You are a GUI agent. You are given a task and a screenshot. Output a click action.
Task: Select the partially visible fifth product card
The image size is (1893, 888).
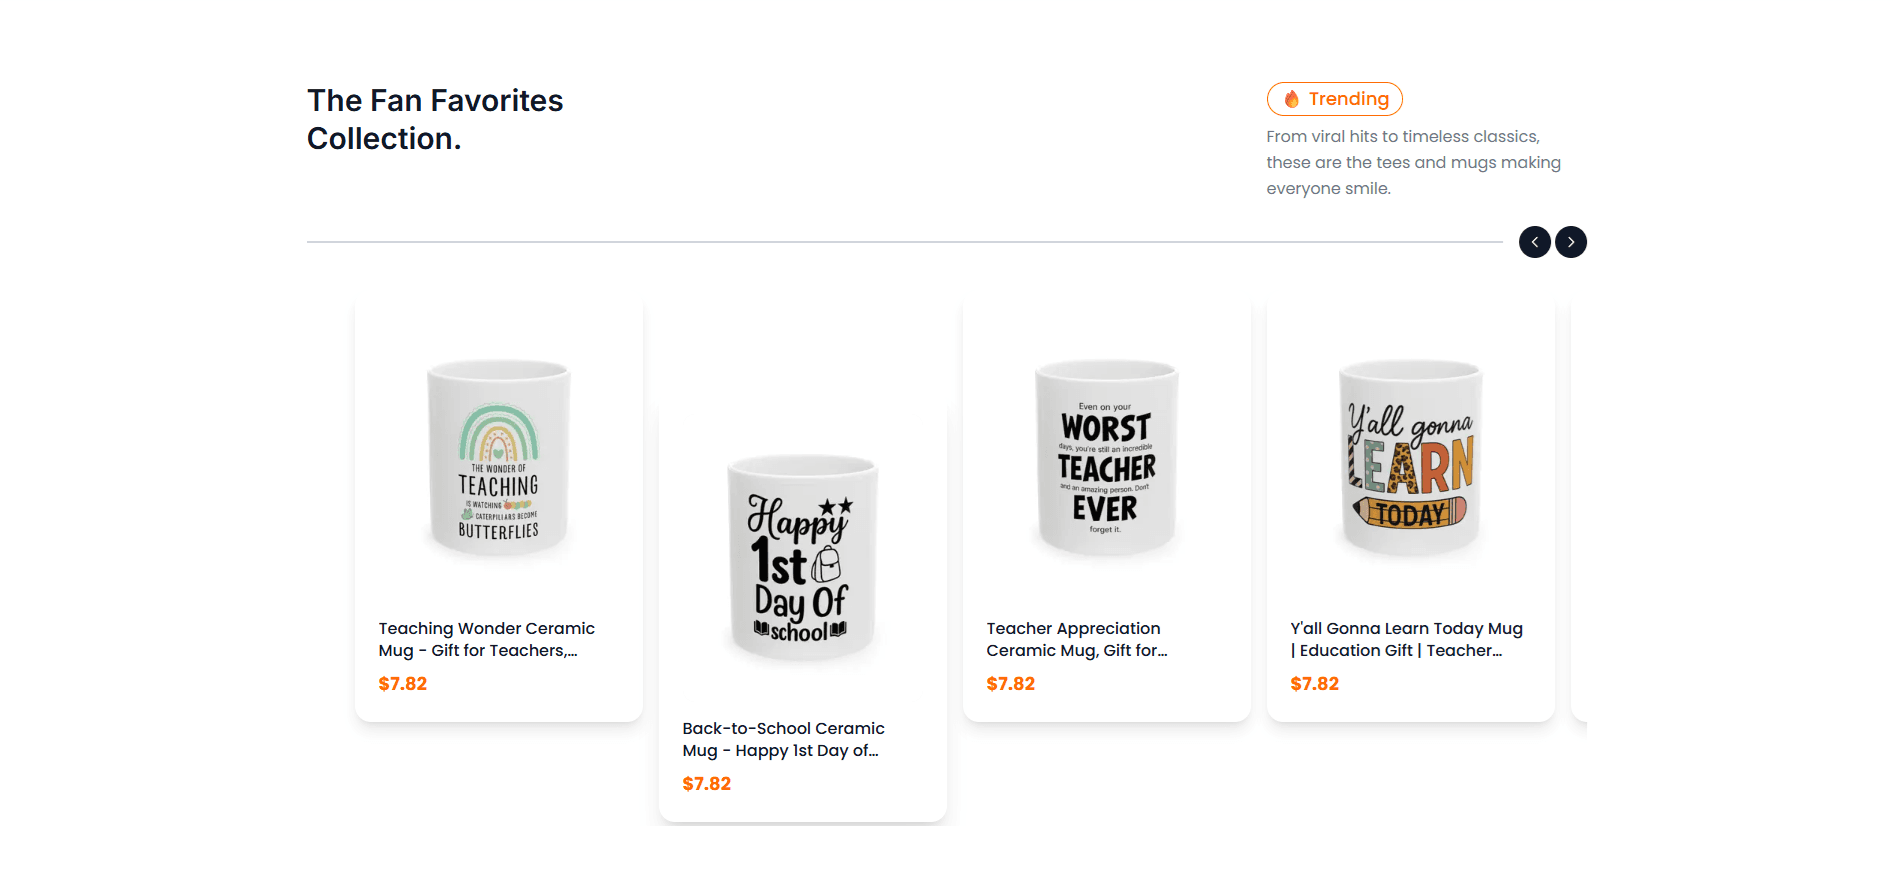tap(1579, 510)
